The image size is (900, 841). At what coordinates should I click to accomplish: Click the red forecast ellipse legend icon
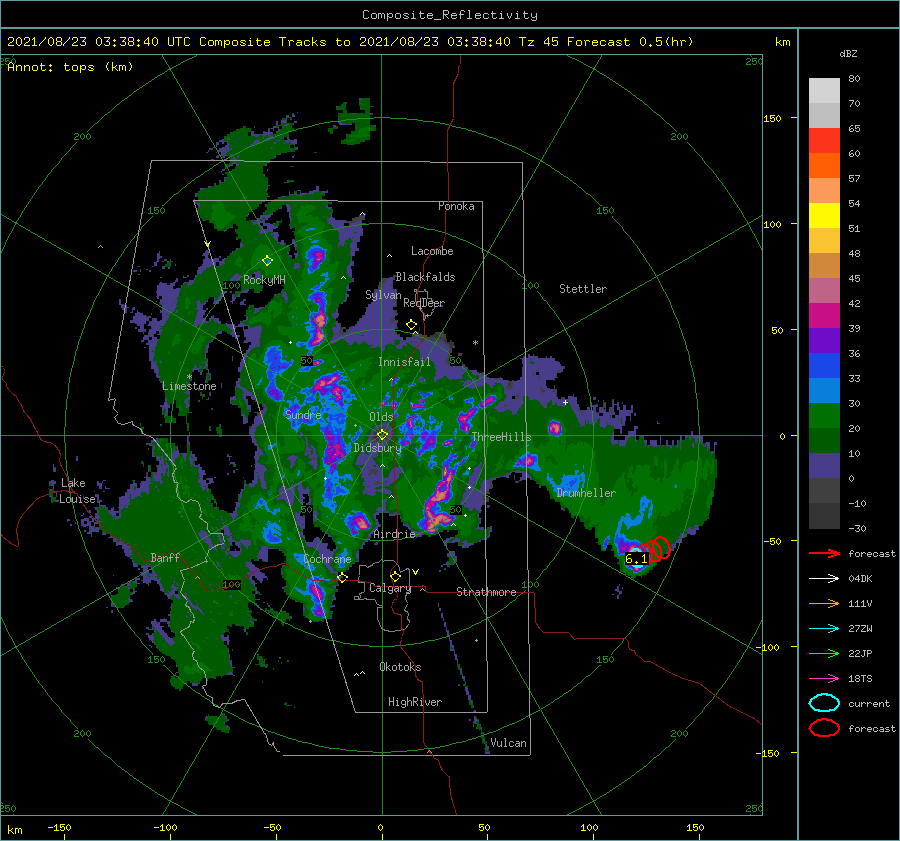coord(824,728)
